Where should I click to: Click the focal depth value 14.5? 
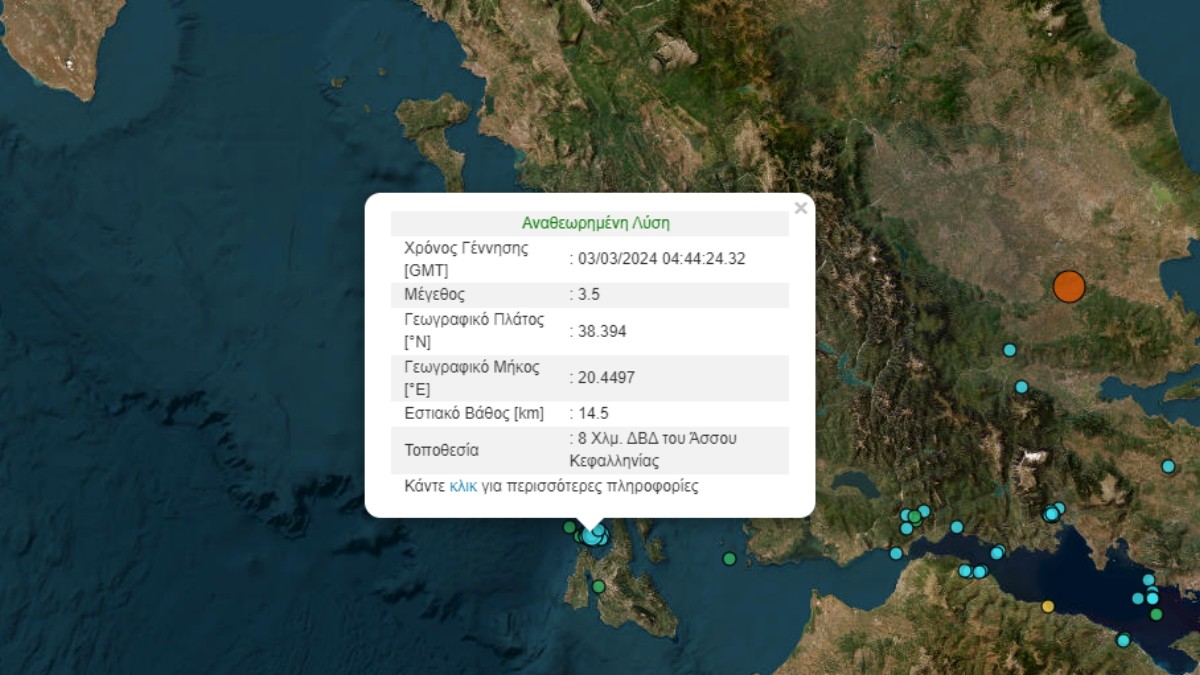(x=593, y=413)
